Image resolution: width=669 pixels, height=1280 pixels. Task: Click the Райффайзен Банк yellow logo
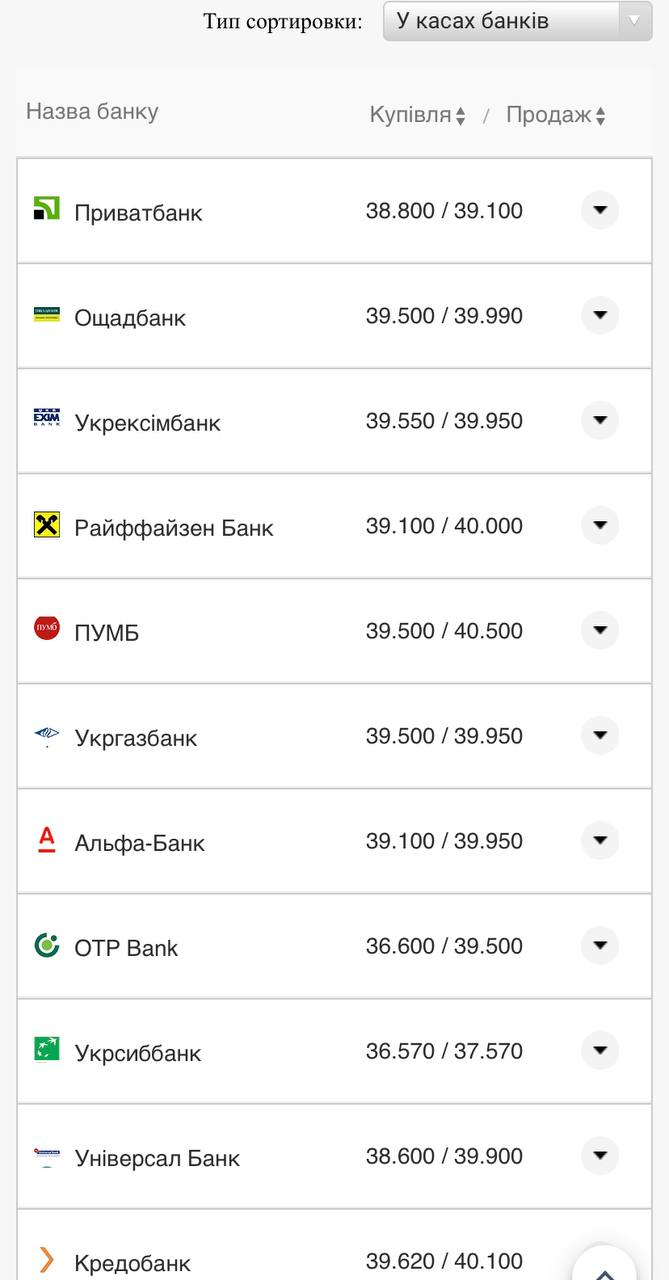pos(47,524)
